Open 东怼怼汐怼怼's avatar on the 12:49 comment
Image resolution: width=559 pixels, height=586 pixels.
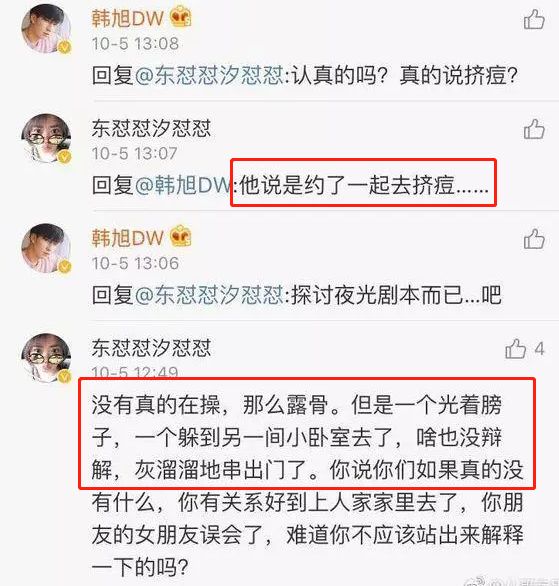pos(46,358)
